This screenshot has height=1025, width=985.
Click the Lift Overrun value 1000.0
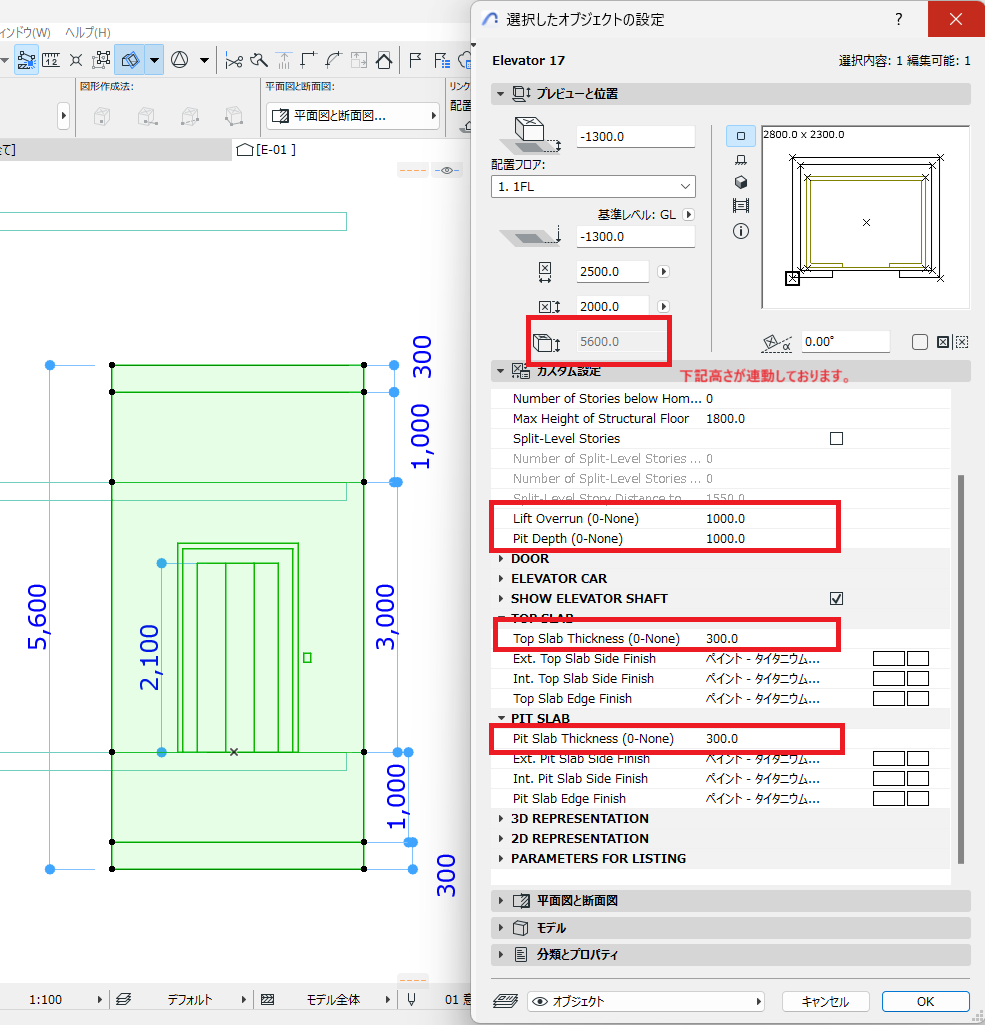(726, 518)
